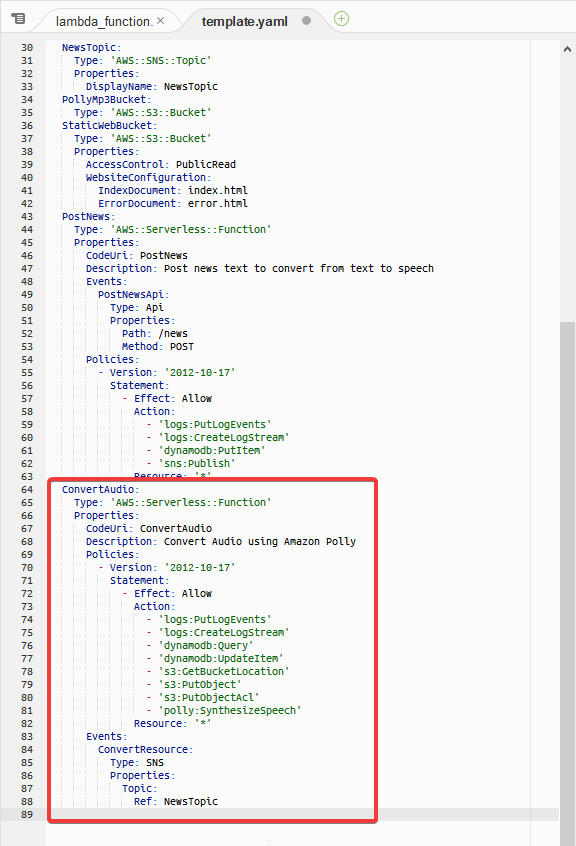Click the vertical scrollbar thumb
576x846 pixels.
click(567, 584)
